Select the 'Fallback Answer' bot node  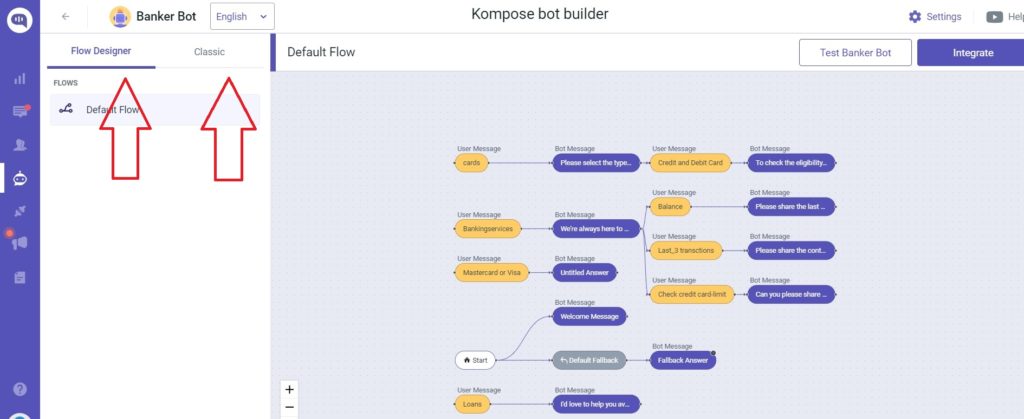tap(682, 360)
